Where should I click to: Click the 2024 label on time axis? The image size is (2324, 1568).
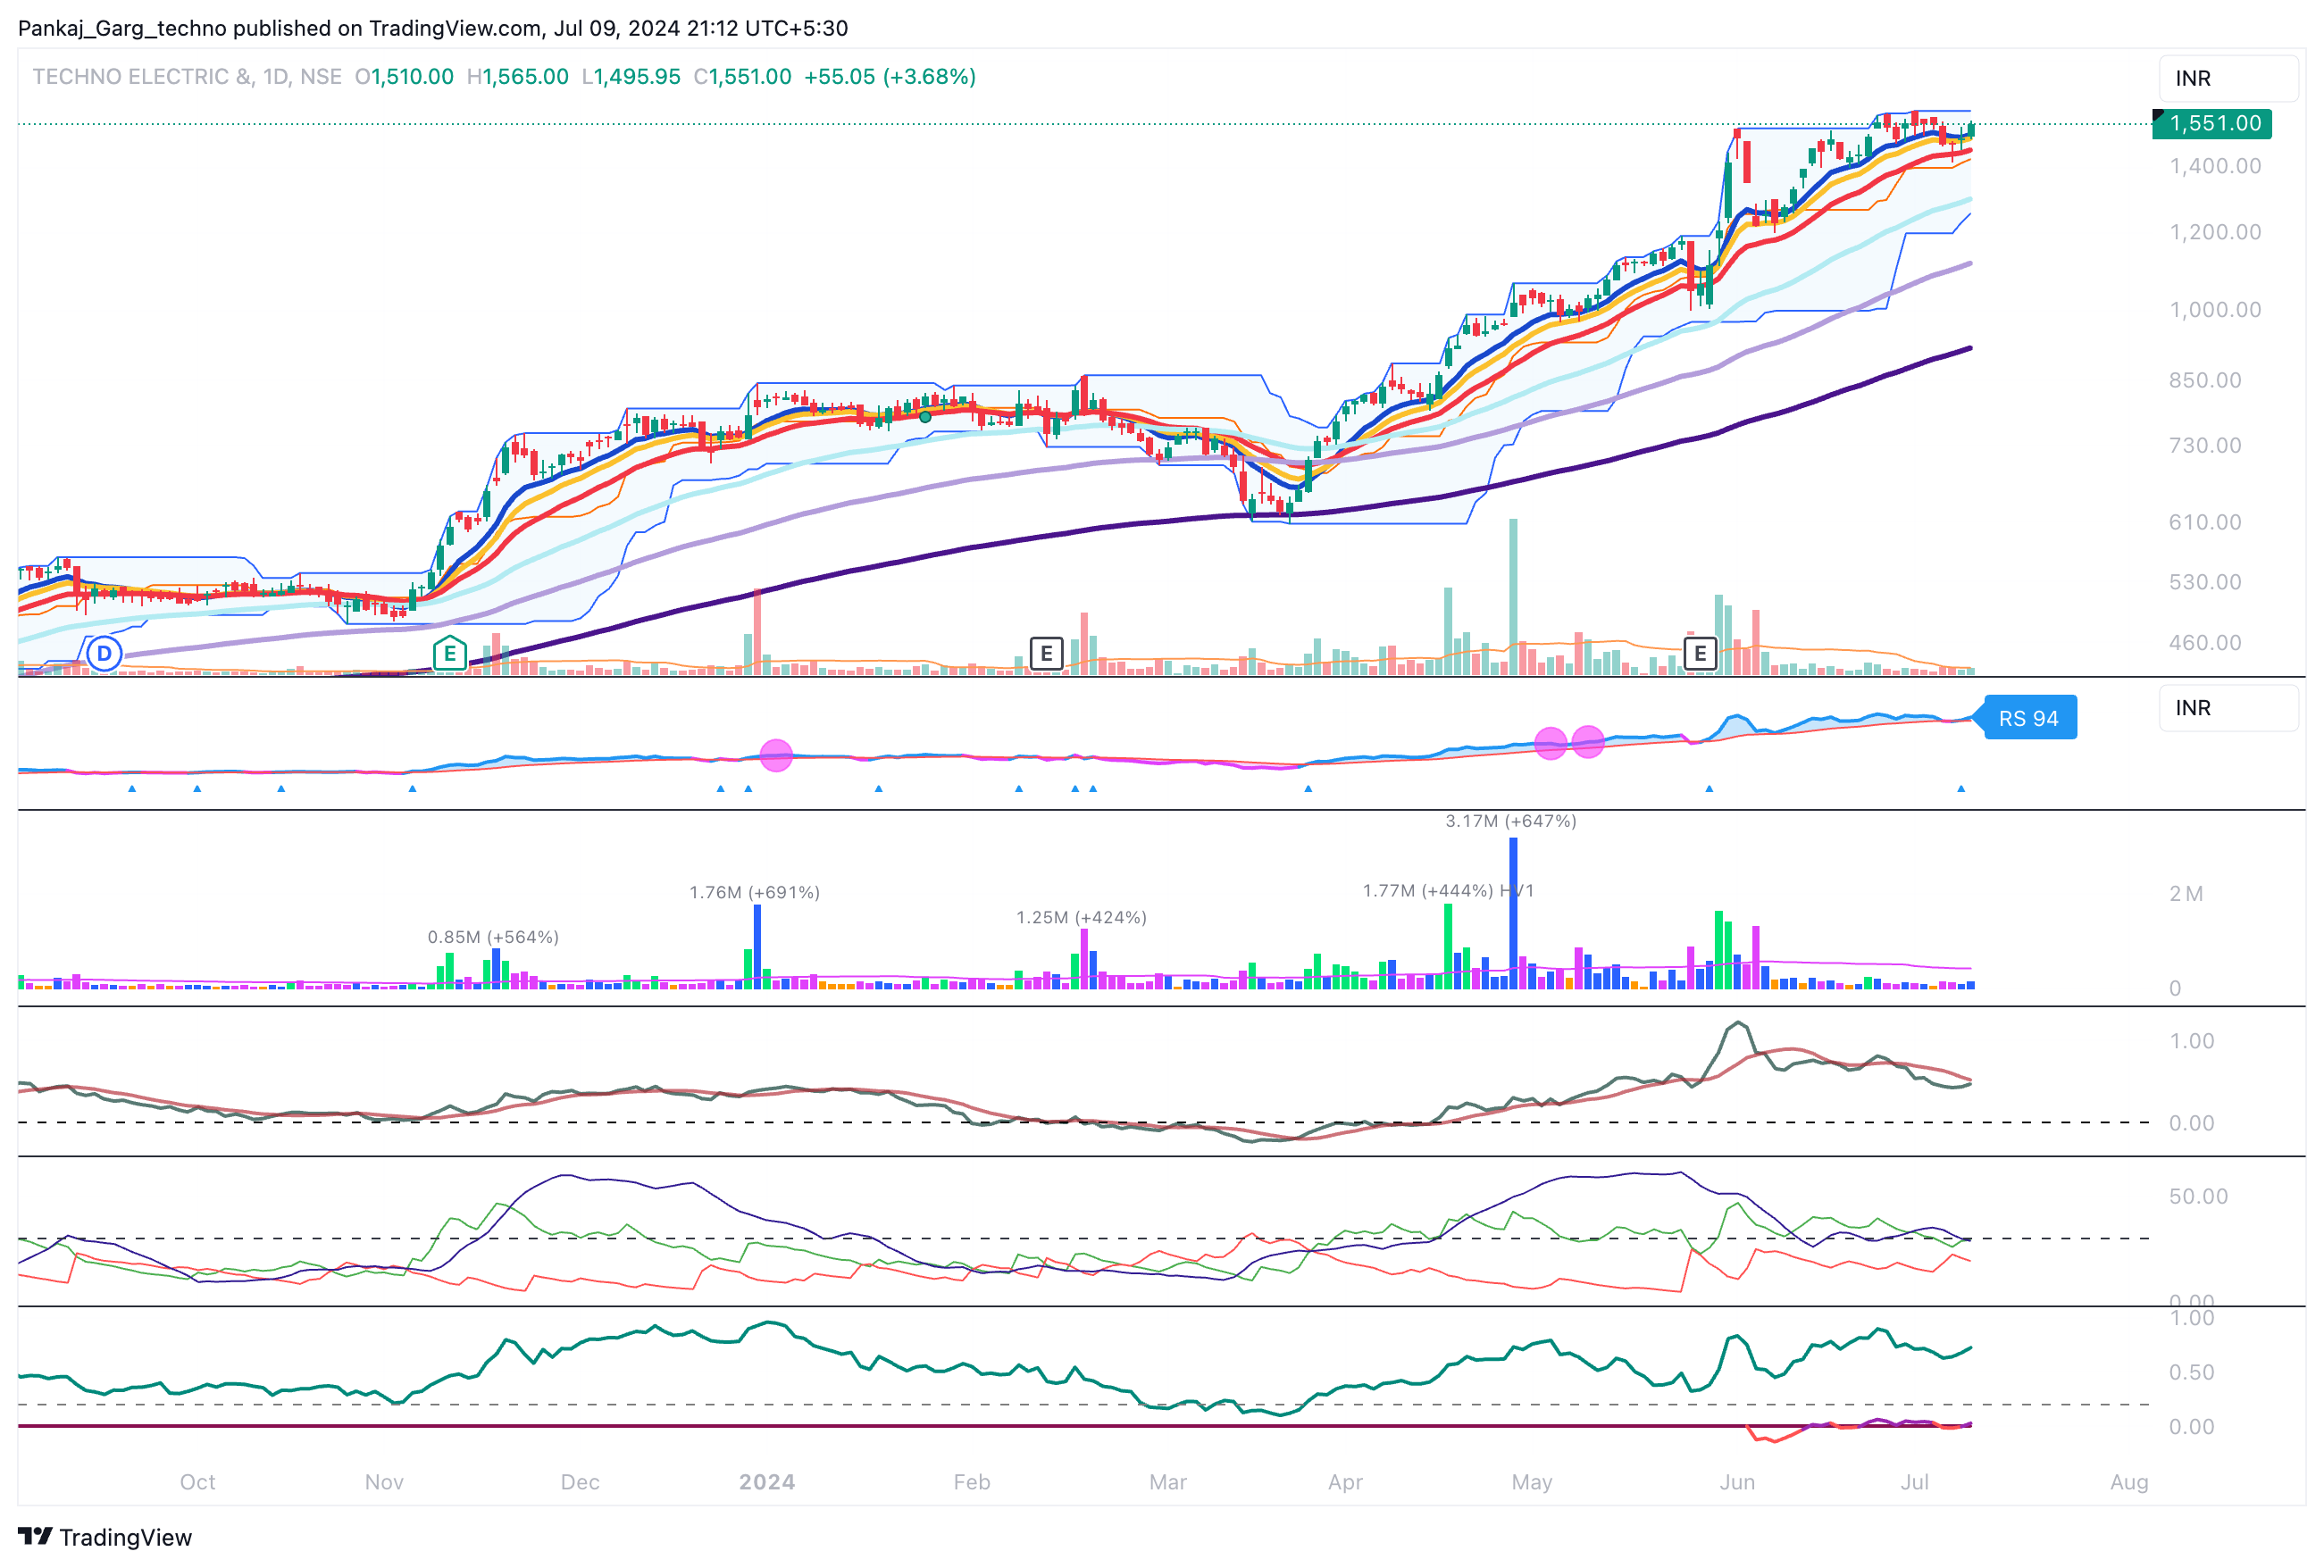coord(767,1482)
